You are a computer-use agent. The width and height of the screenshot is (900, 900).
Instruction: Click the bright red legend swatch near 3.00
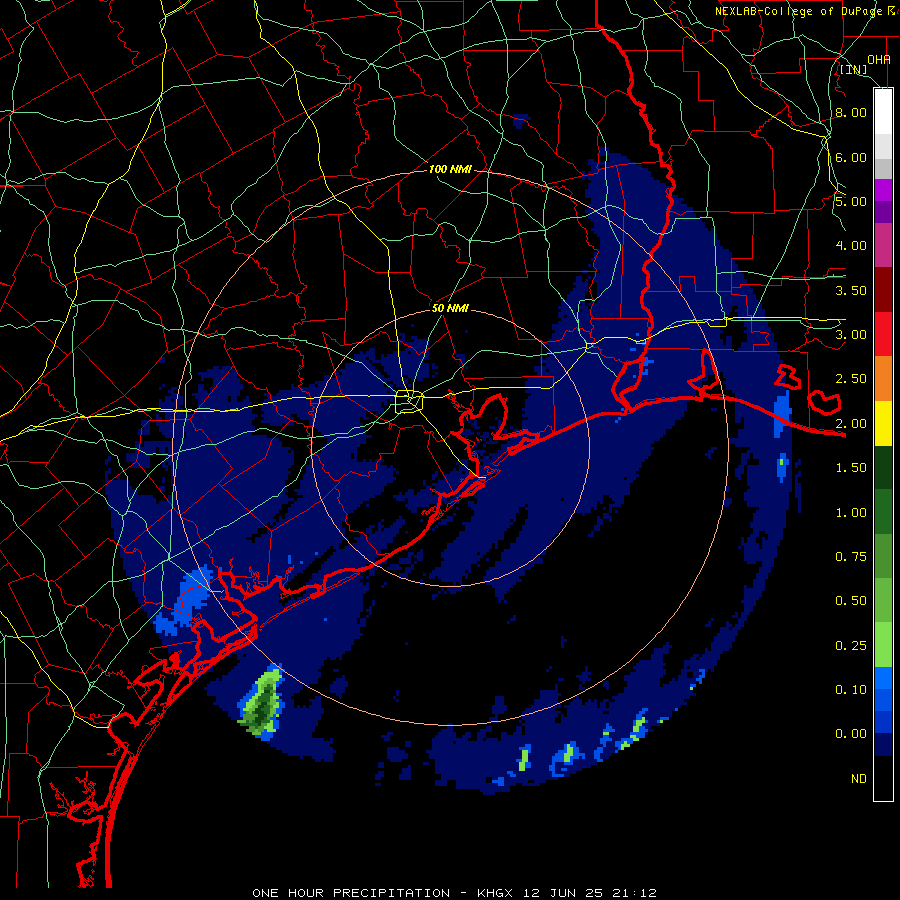(883, 334)
